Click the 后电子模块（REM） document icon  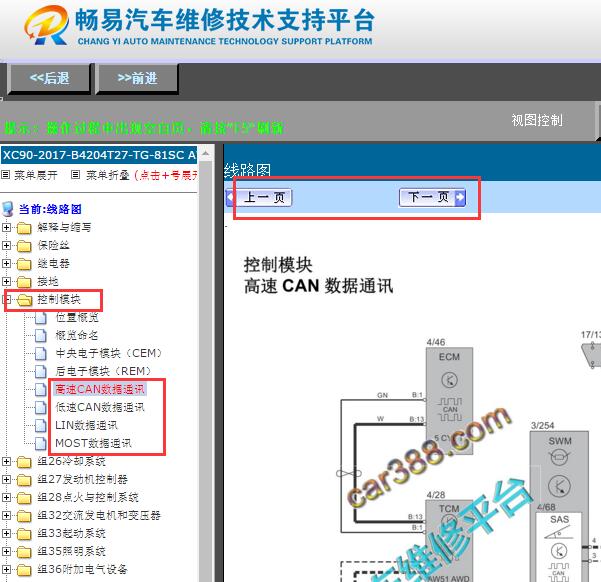coord(41,372)
